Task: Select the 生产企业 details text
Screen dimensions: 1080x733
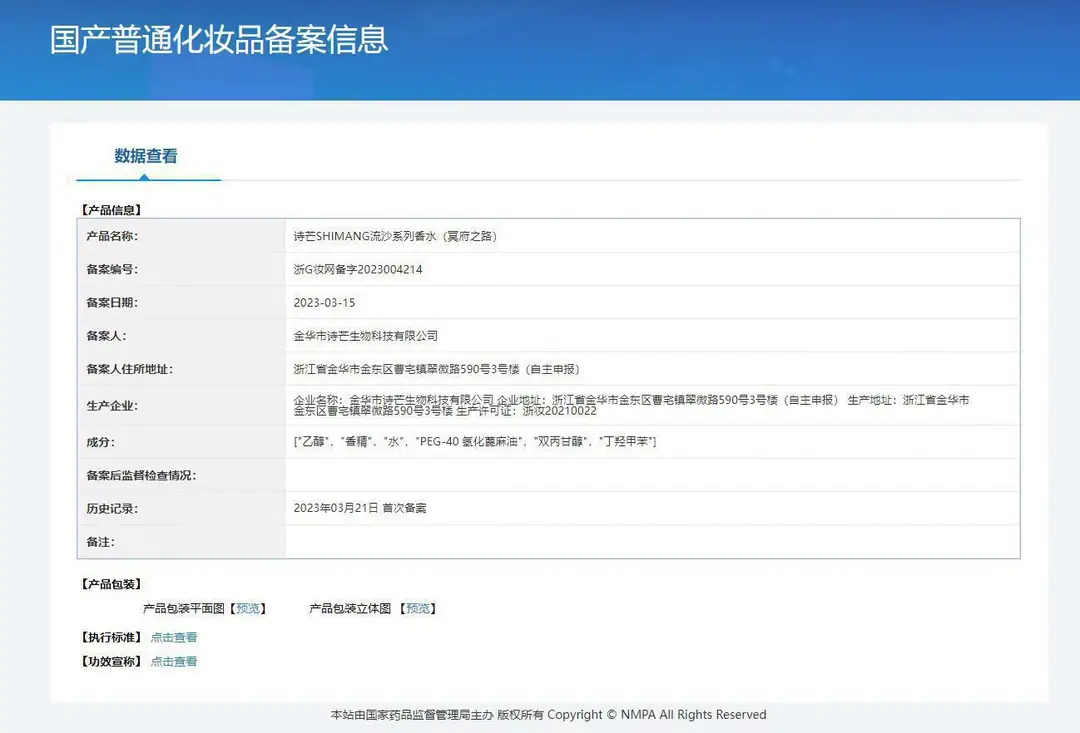Action: (632, 405)
